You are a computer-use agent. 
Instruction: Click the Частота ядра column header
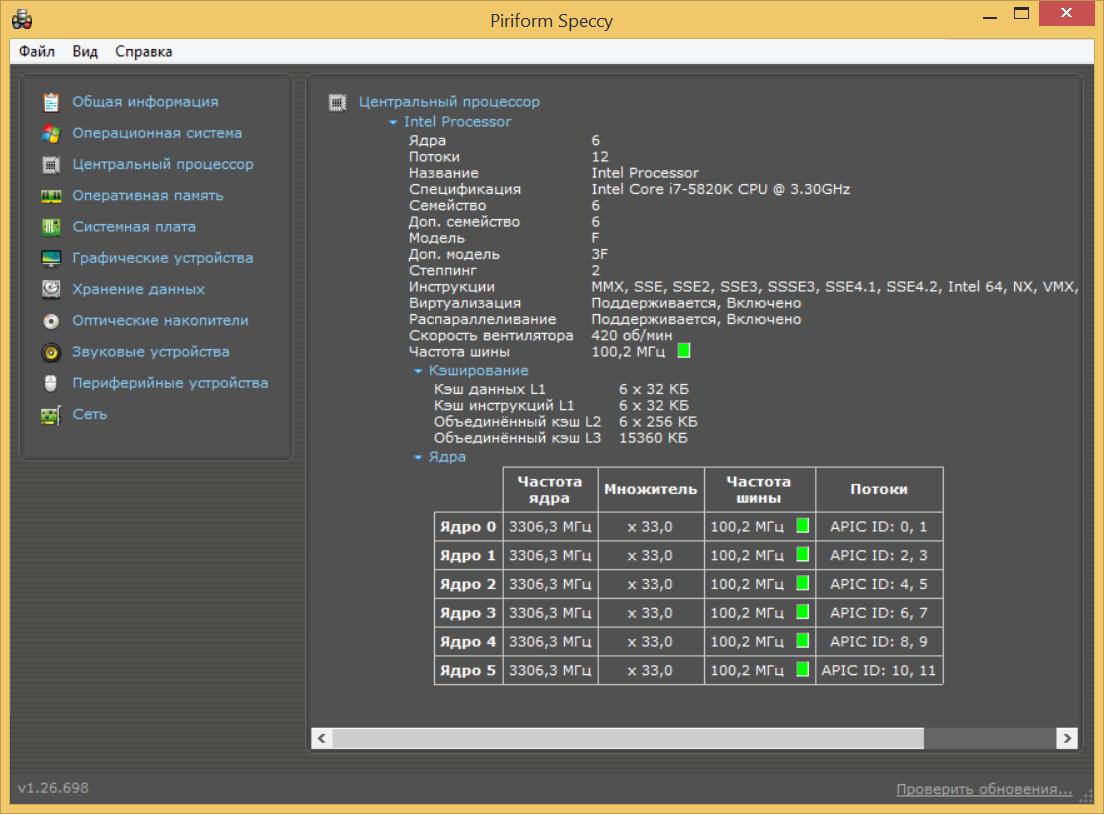click(550, 489)
